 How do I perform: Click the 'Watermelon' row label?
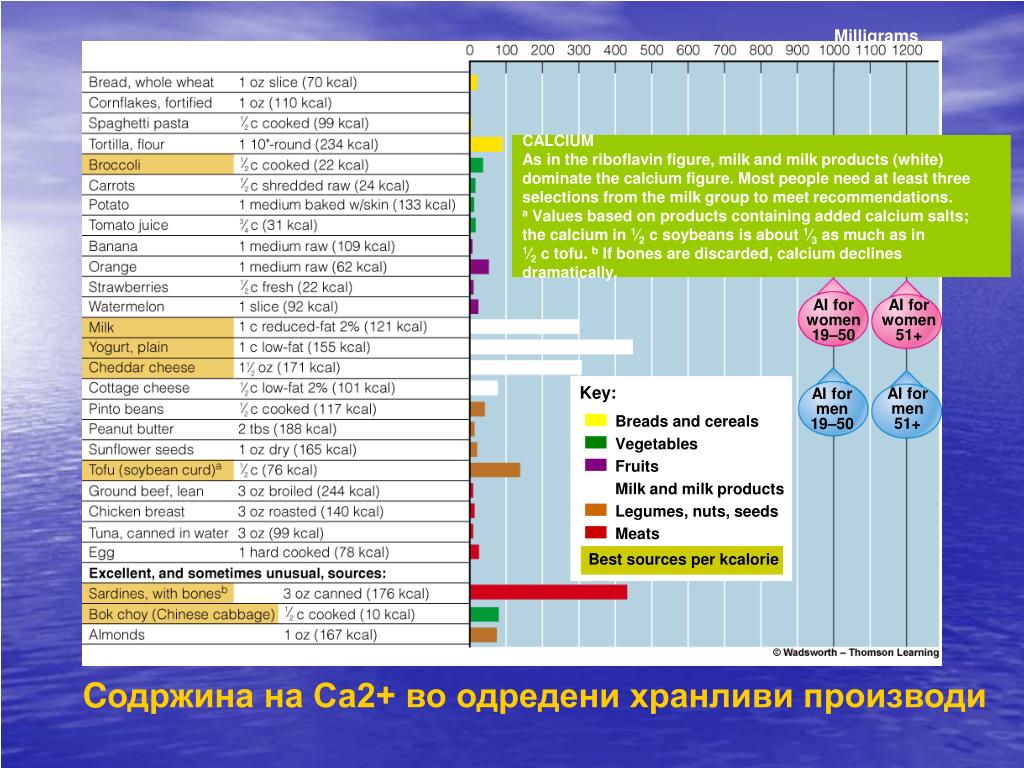(126, 307)
